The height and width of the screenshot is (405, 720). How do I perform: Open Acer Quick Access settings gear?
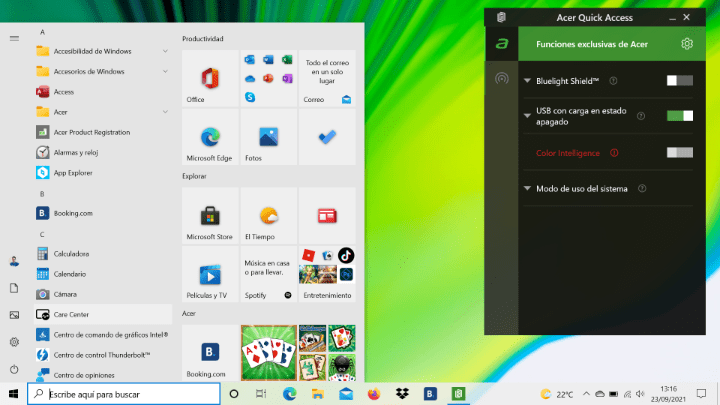(686, 44)
